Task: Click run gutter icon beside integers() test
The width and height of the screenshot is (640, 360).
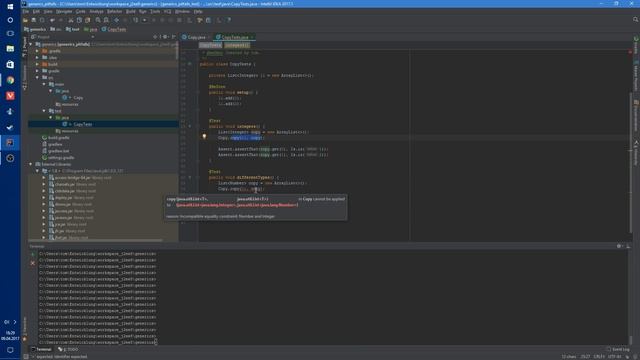Action: (x=189, y=127)
